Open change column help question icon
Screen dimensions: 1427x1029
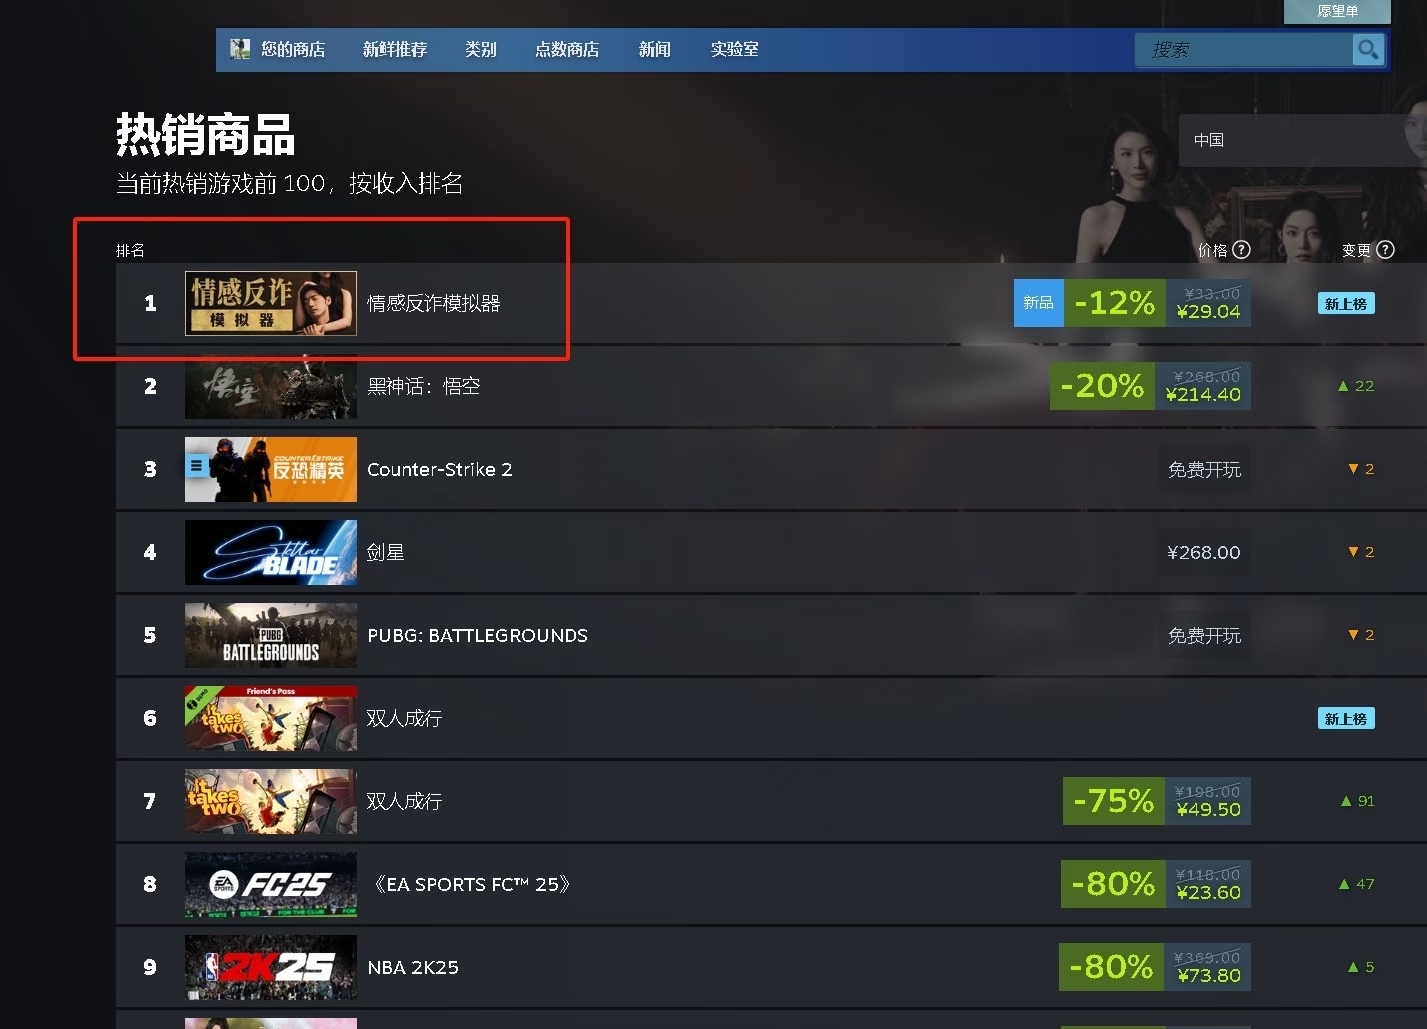pyautogui.click(x=1385, y=250)
